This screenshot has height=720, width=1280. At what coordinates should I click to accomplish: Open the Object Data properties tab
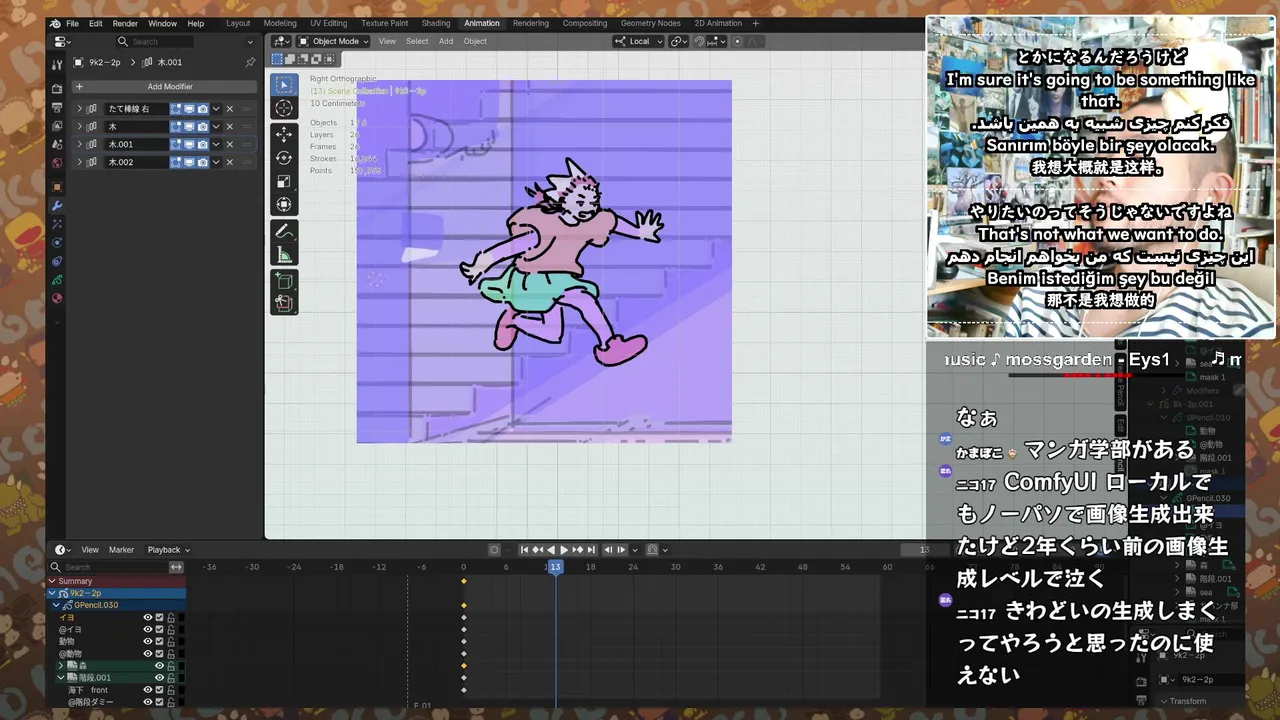[x=57, y=279]
